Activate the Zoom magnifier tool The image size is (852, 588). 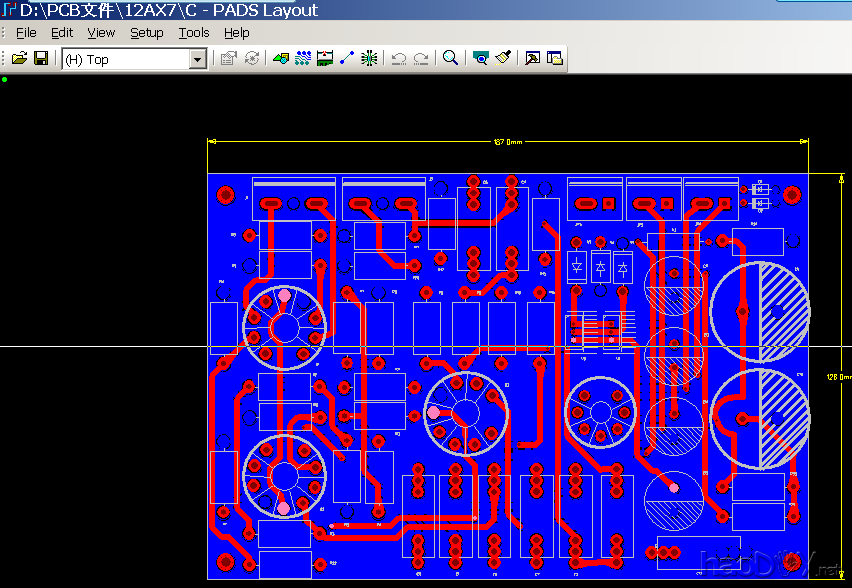point(450,59)
